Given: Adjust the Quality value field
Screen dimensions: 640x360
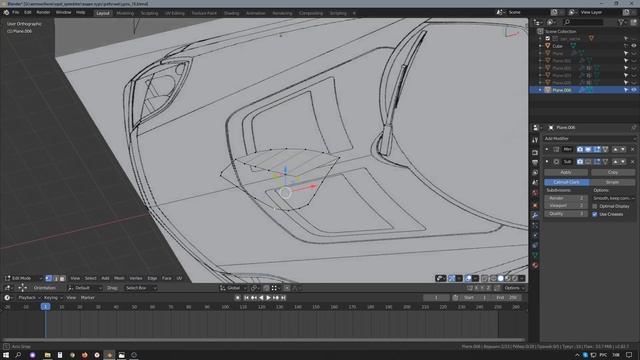Looking at the screenshot, I should pyautogui.click(x=566, y=214).
